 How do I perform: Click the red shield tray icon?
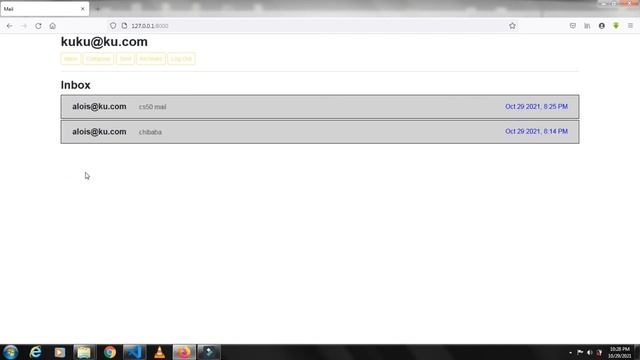click(x=599, y=352)
